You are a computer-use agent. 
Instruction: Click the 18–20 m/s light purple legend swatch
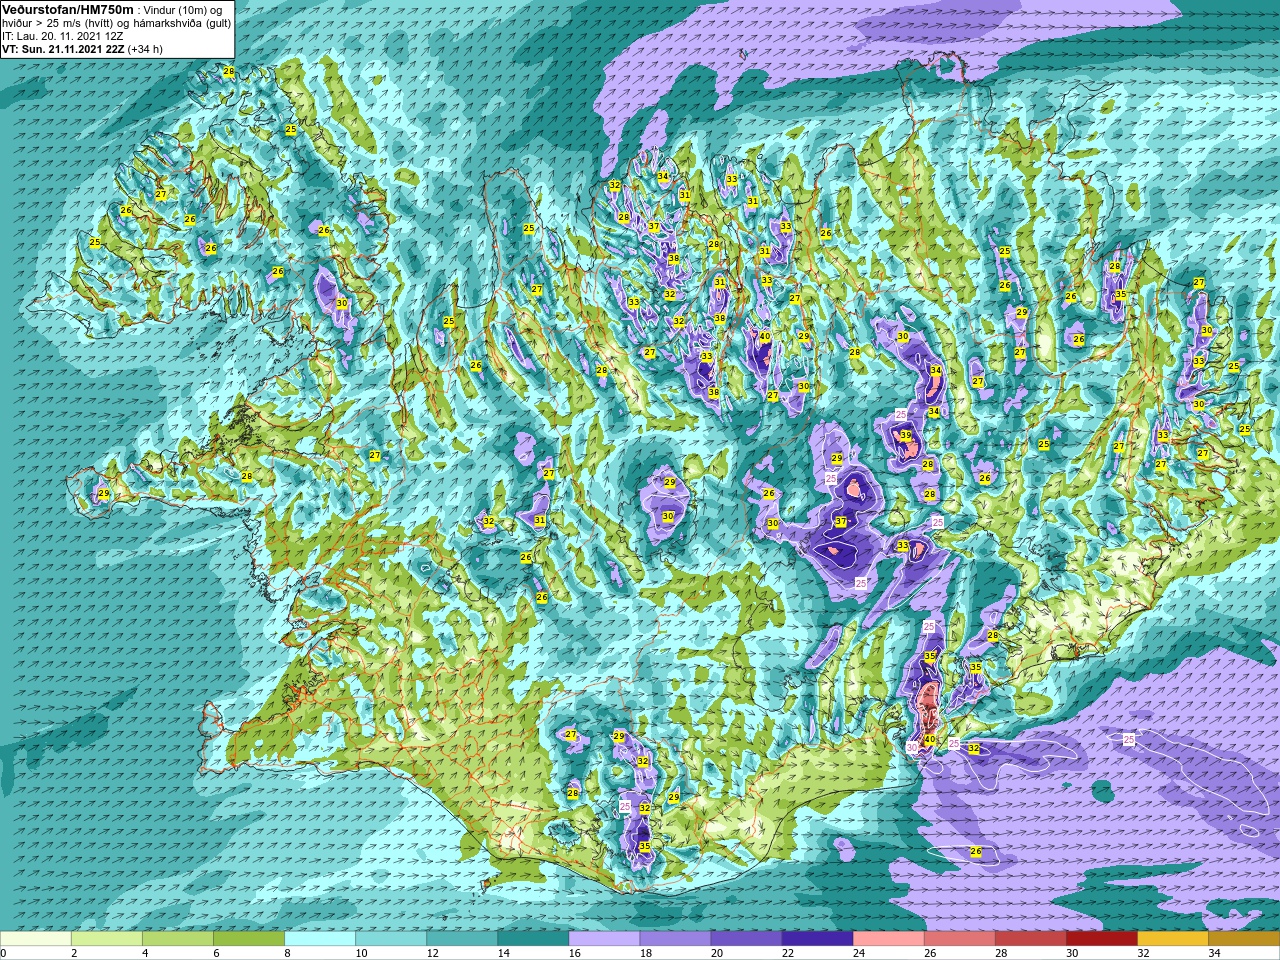click(675, 939)
